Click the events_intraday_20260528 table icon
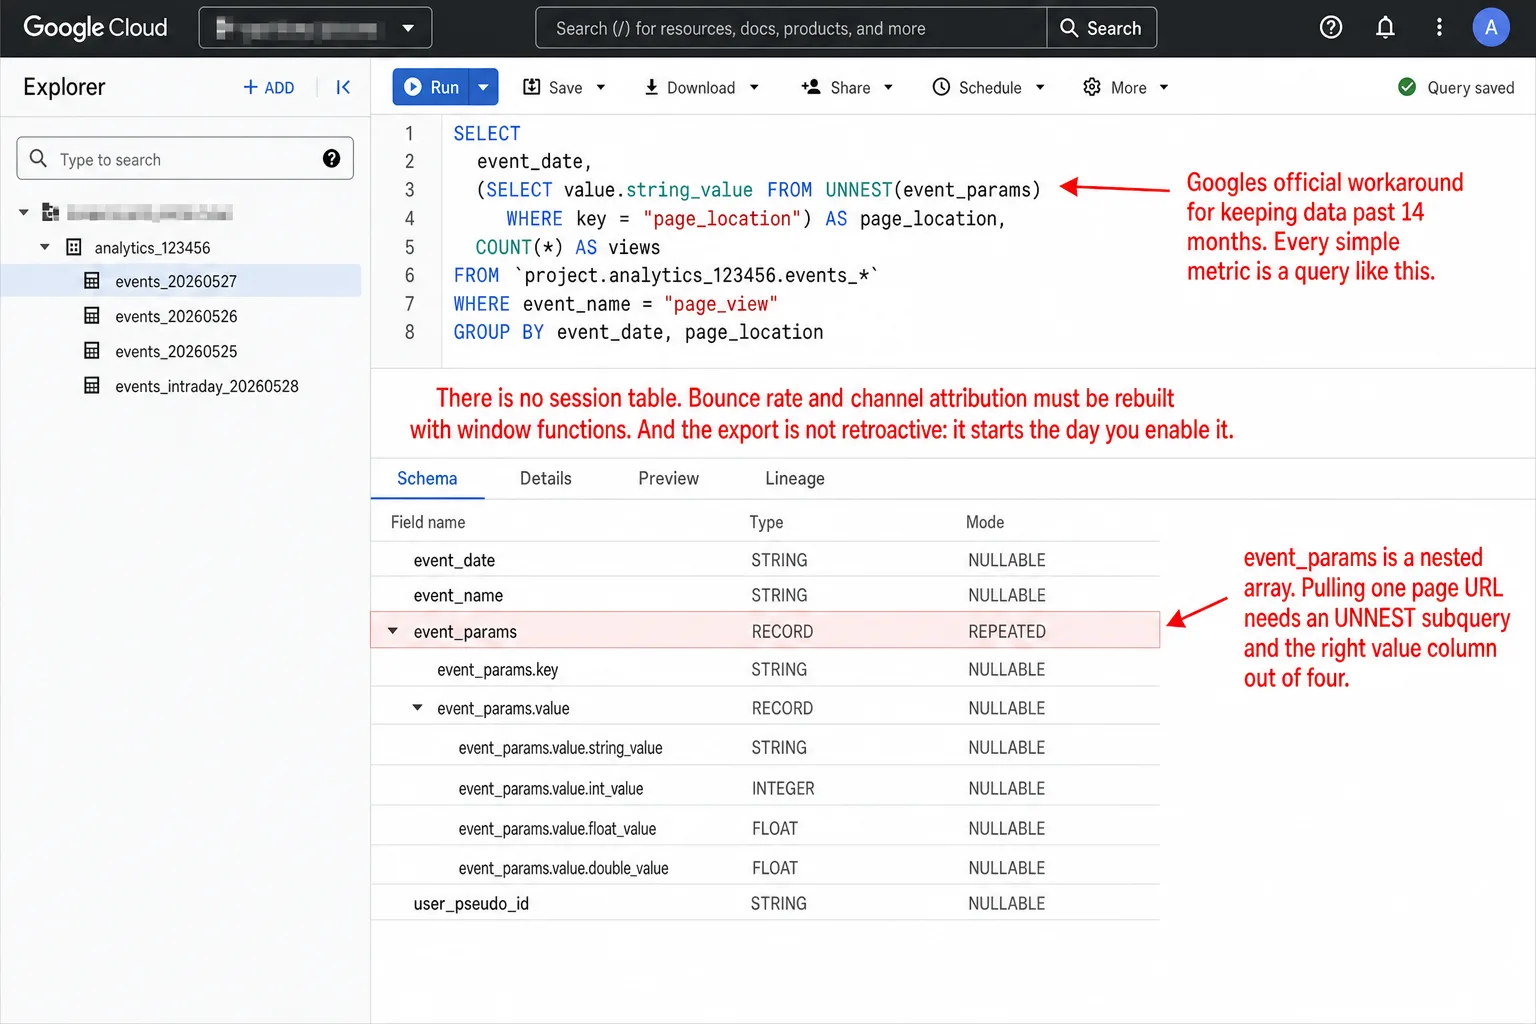 point(92,386)
